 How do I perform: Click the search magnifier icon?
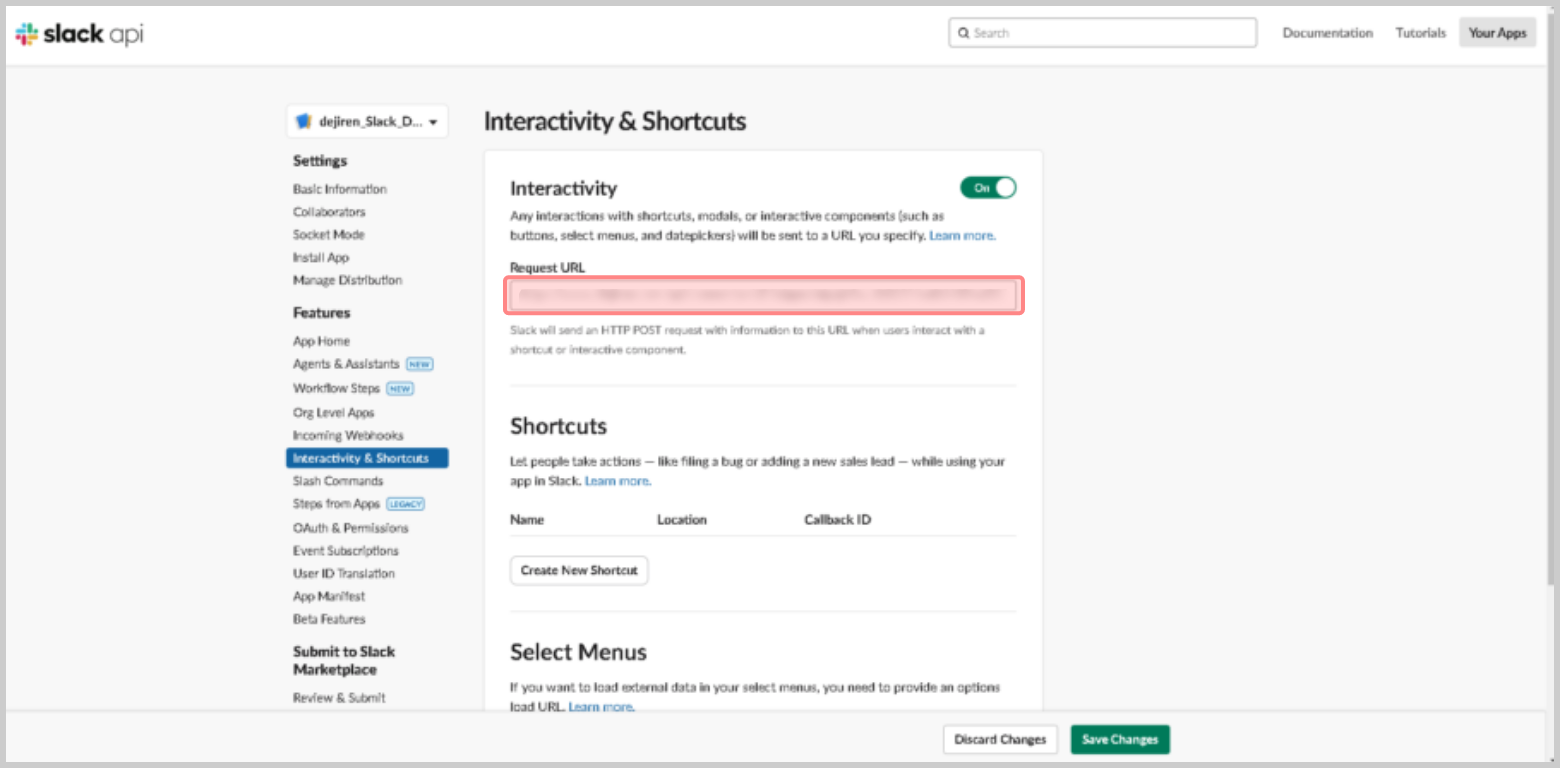(963, 33)
